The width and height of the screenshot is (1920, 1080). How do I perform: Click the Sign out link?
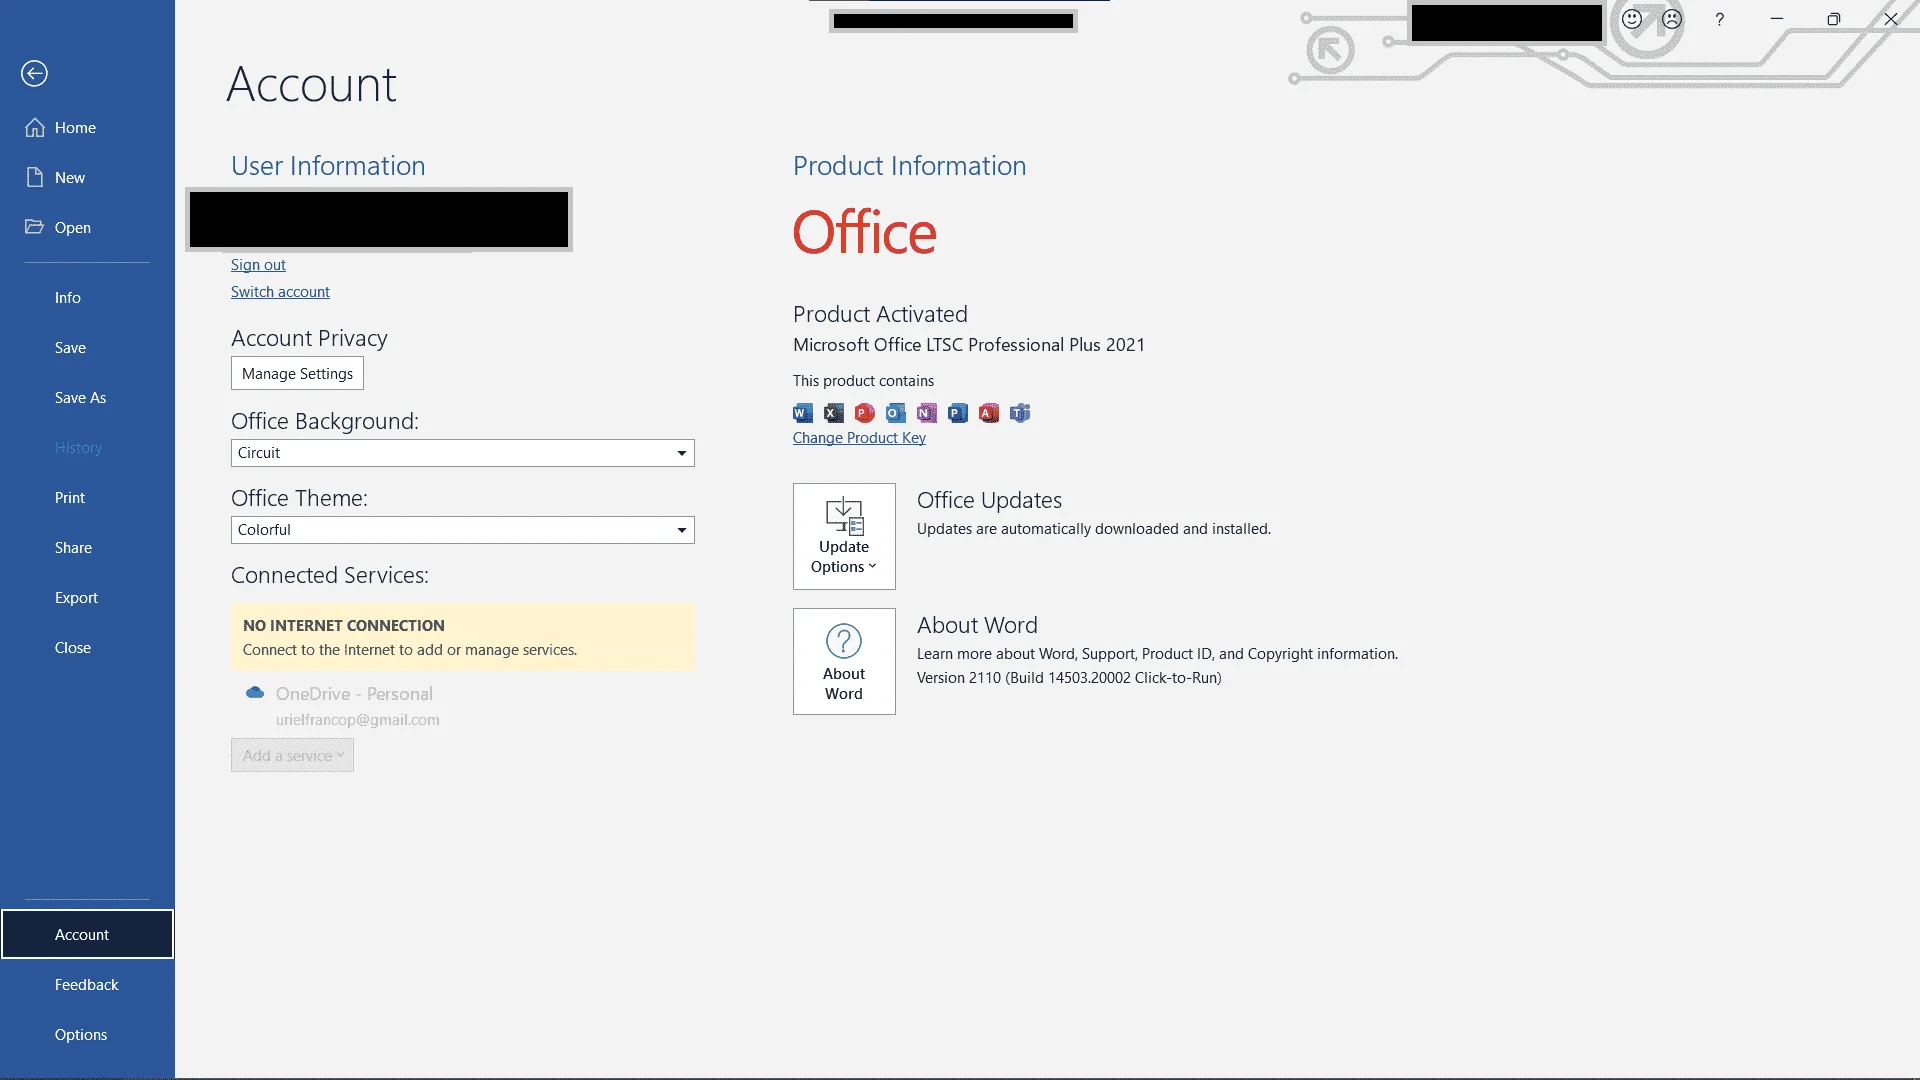[x=258, y=265]
